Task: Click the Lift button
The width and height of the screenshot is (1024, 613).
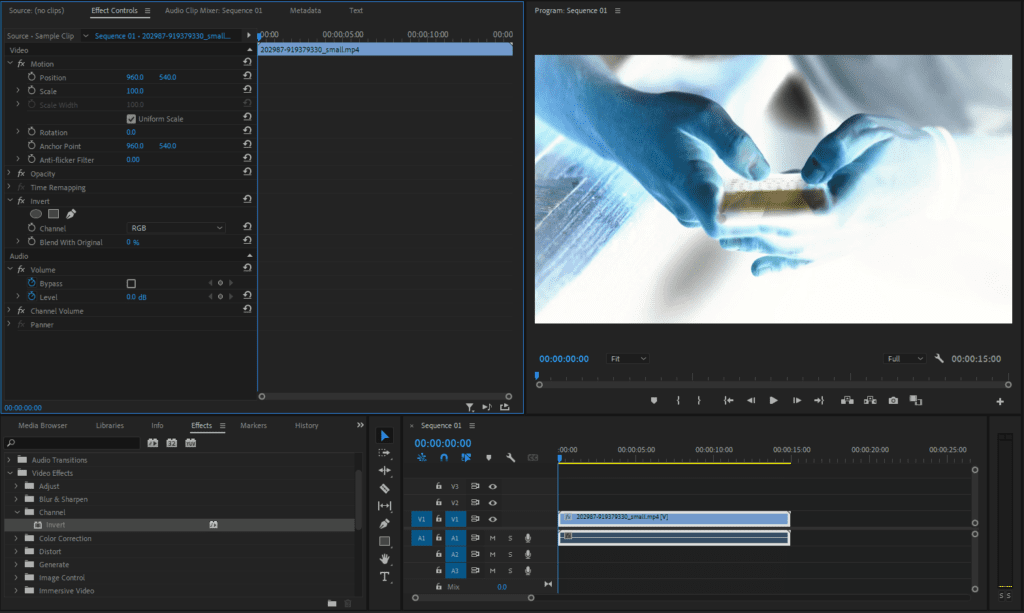Action: [847, 400]
